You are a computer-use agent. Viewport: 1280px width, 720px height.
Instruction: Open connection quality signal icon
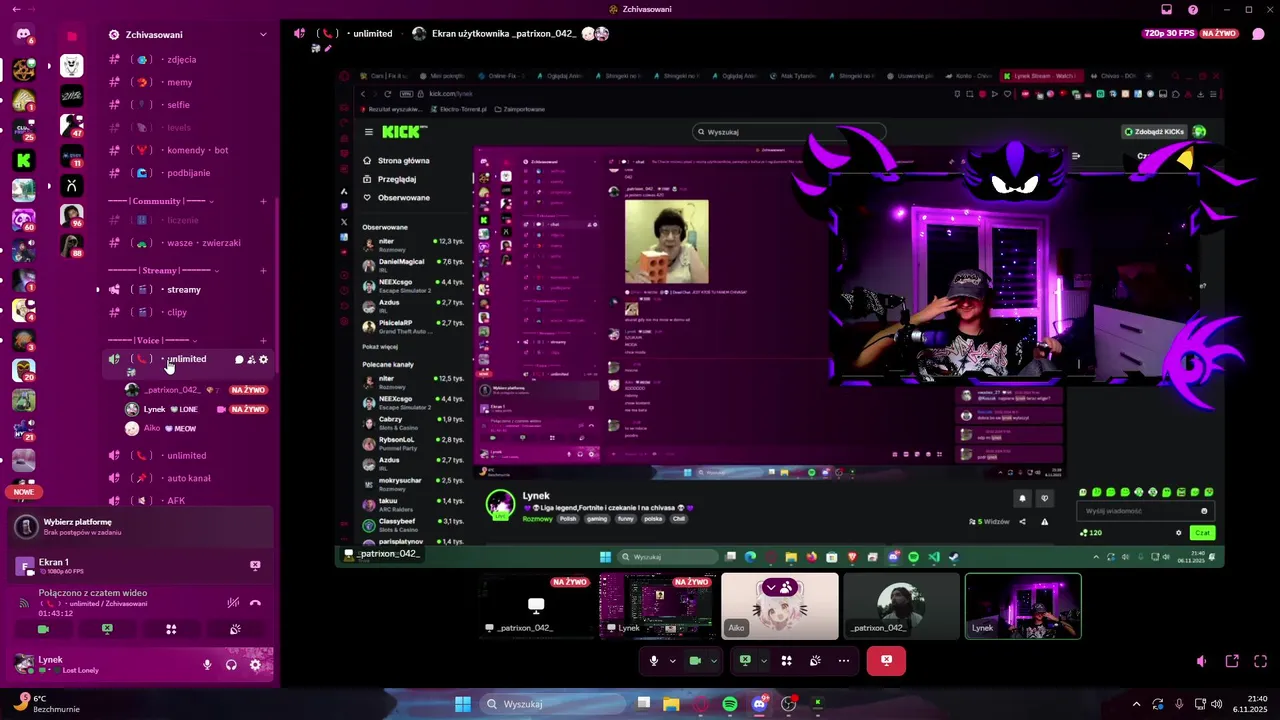(x=24, y=603)
